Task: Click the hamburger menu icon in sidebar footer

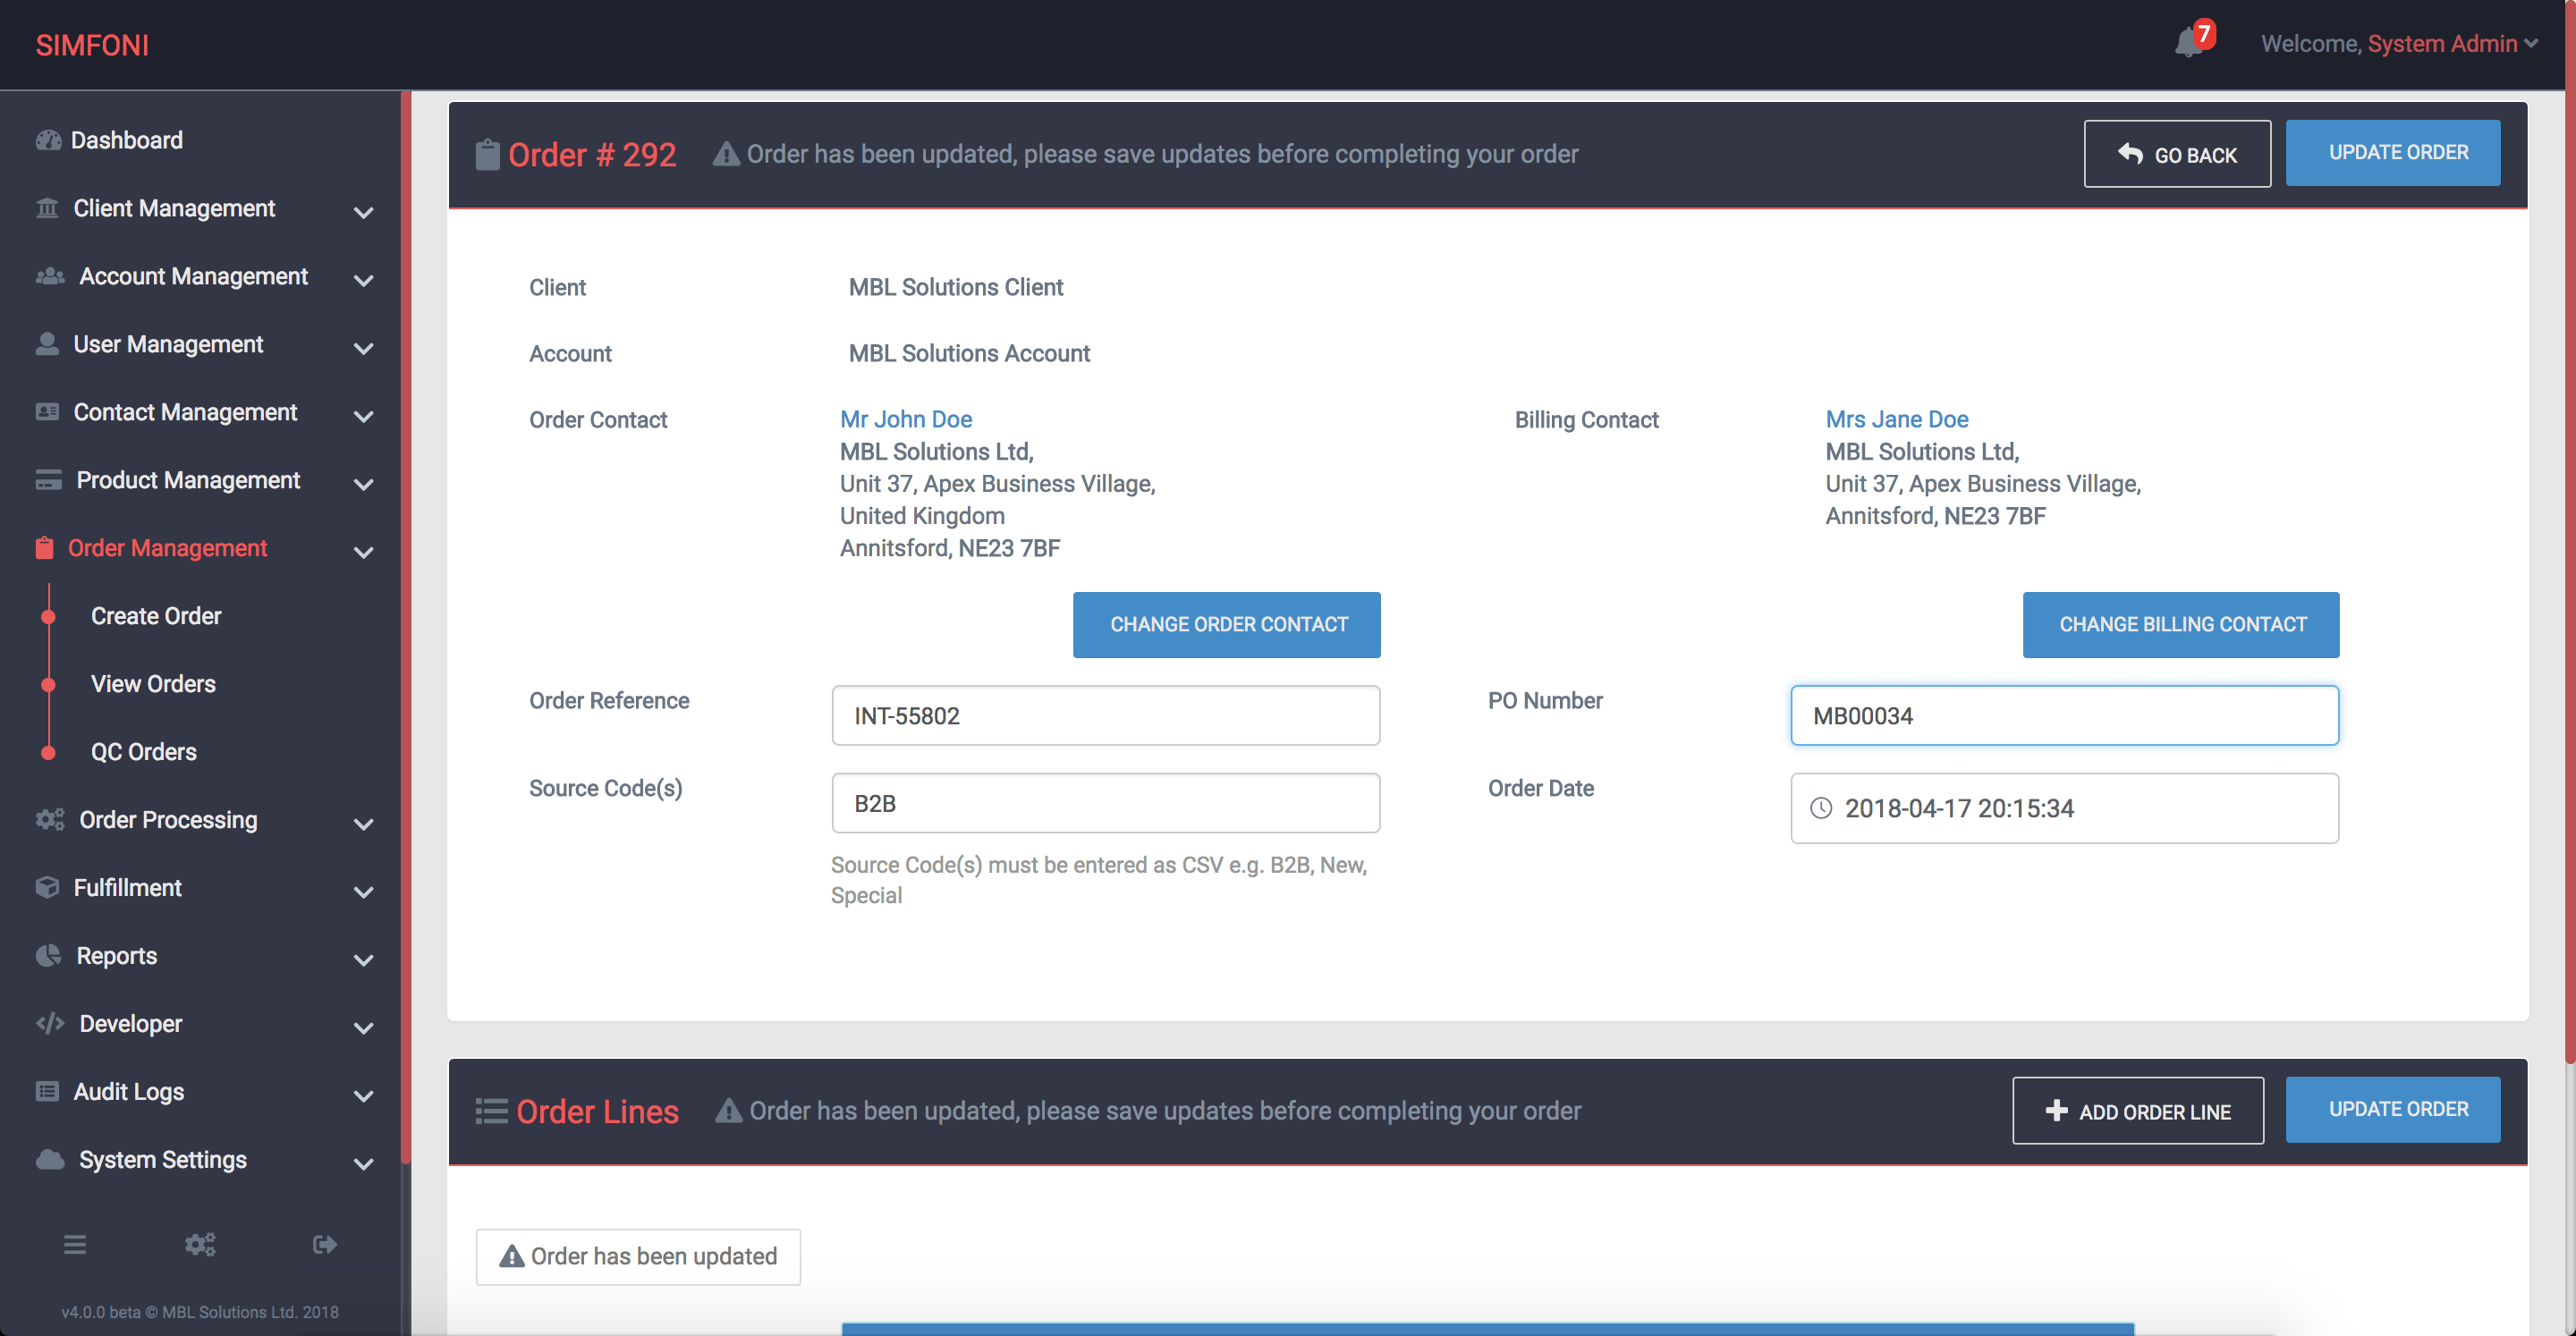Action: 75,1244
